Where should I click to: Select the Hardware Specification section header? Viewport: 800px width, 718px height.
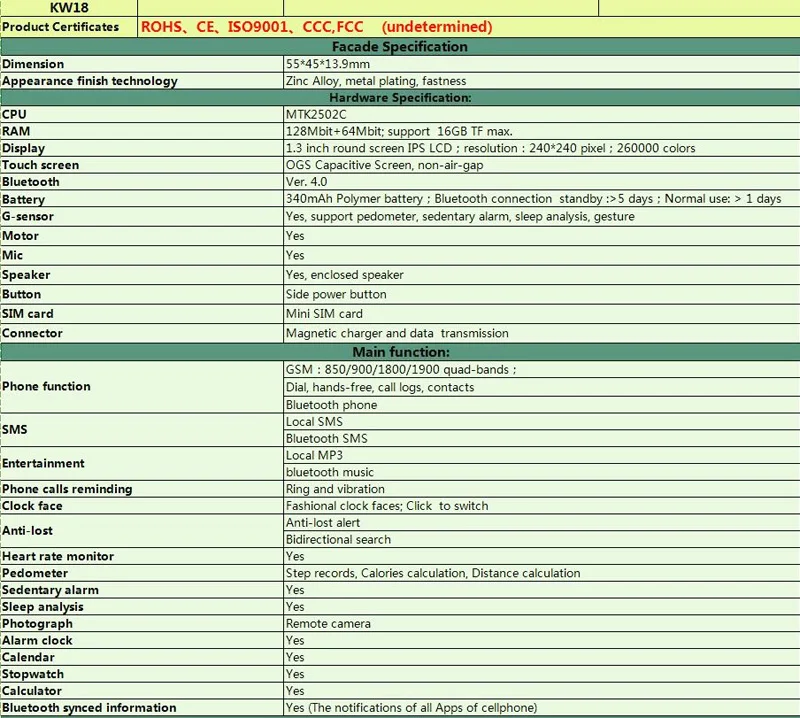click(x=400, y=97)
